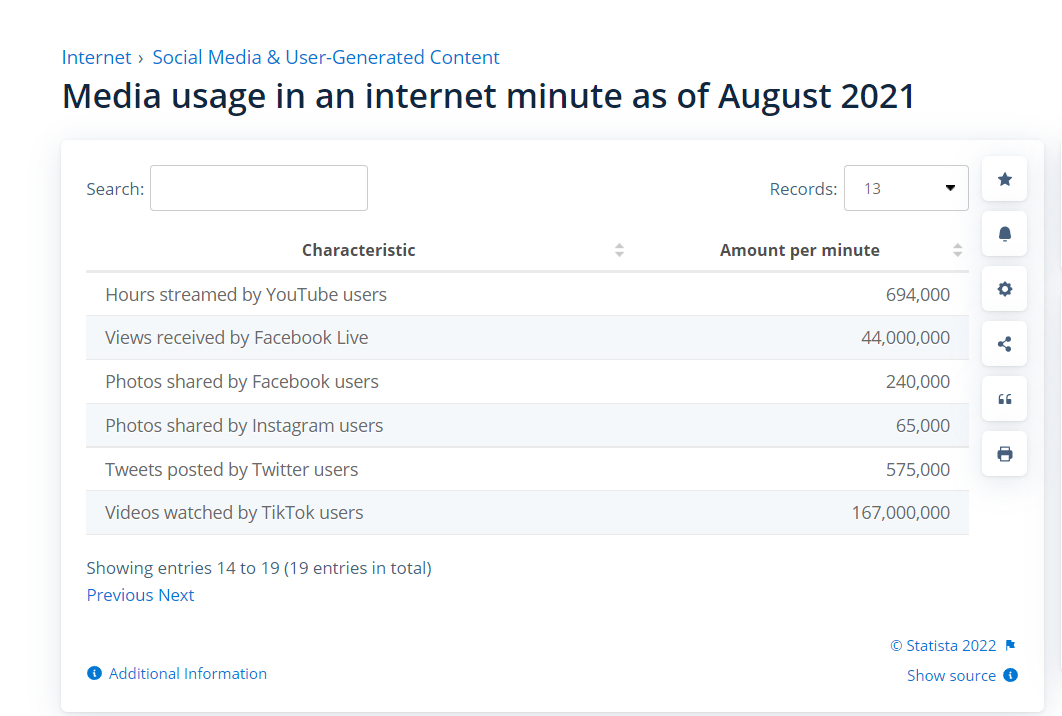Viewport: 1062px width, 716px height.
Task: Sort by the Characteristic column arrows
Action: [x=619, y=250]
